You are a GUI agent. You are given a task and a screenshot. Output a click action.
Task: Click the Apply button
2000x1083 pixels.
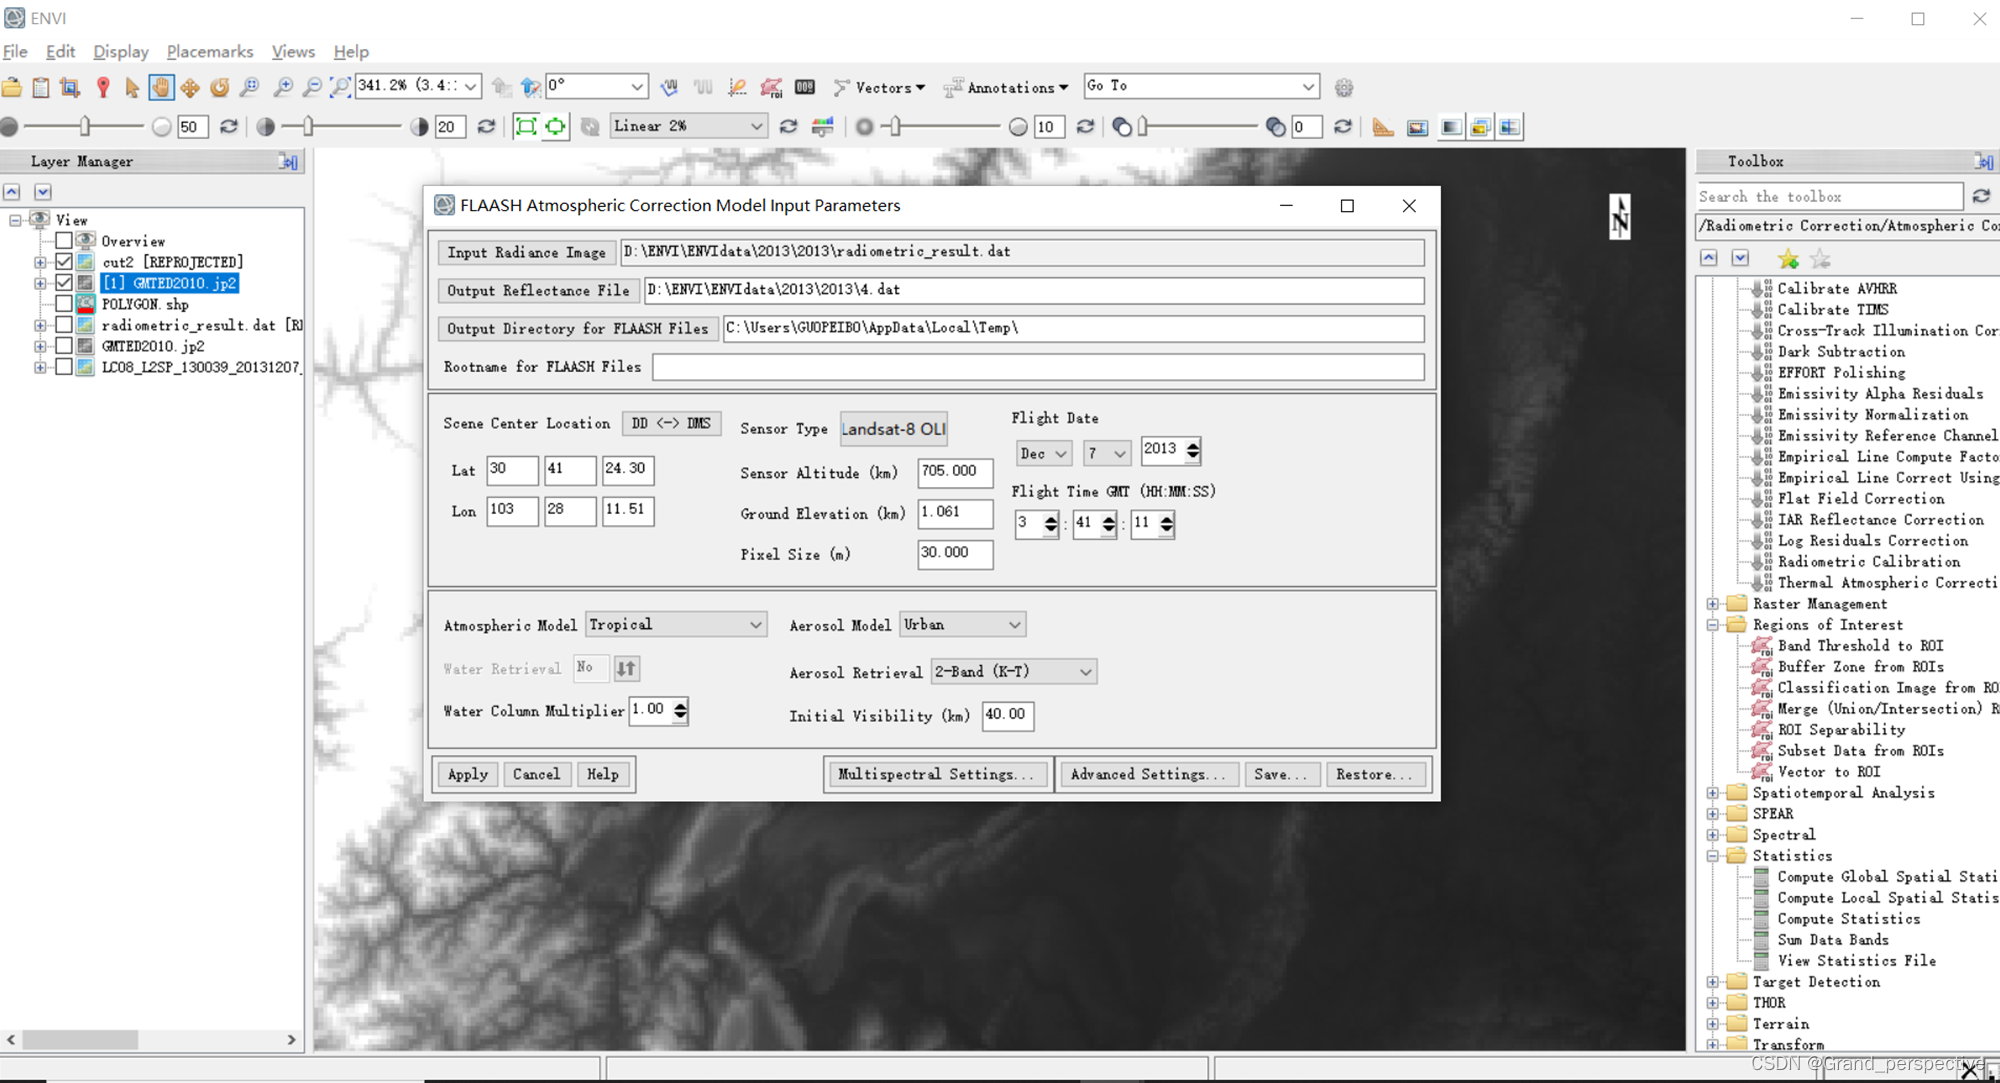coord(467,774)
